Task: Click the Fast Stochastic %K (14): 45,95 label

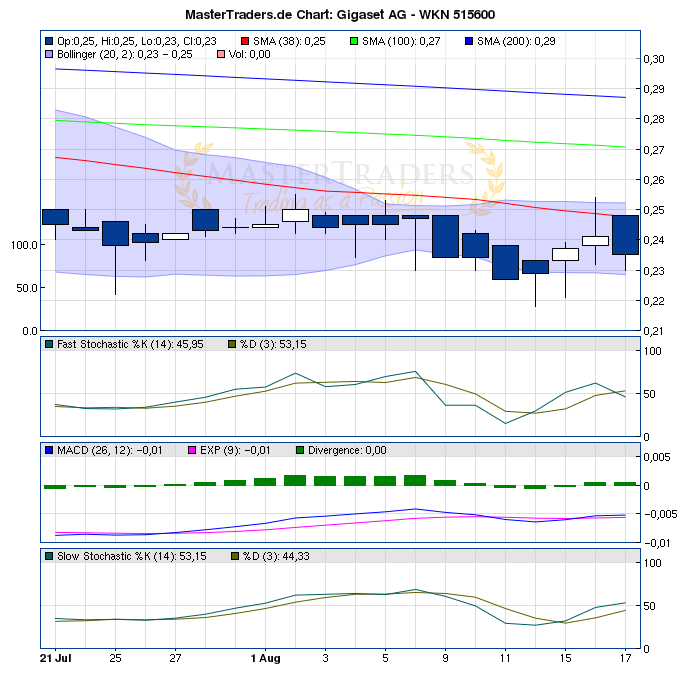Action: pyautogui.click(x=130, y=344)
